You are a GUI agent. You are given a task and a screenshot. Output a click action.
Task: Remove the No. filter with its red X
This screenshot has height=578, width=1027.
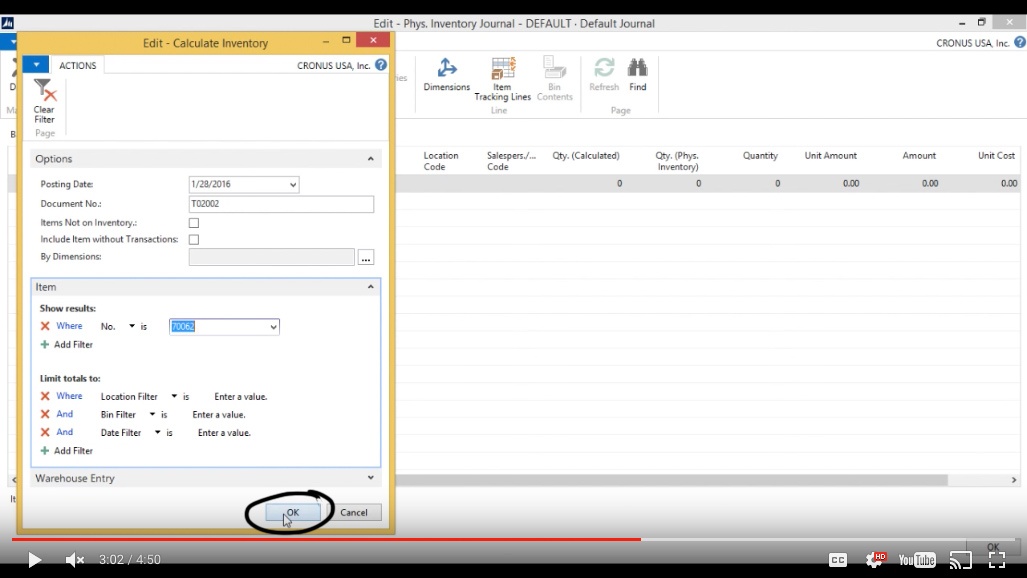point(45,326)
